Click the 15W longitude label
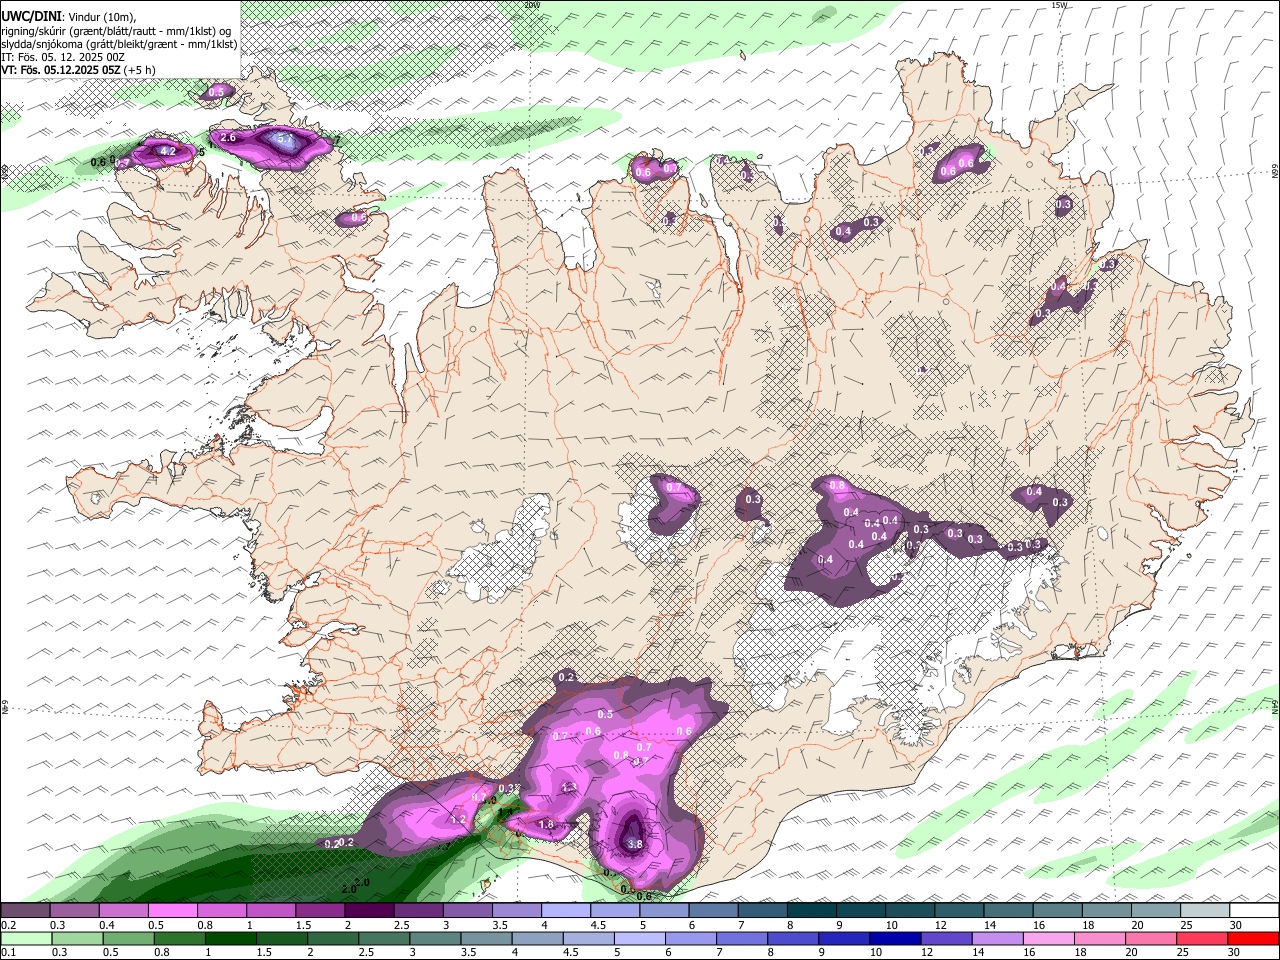 [1060, 5]
